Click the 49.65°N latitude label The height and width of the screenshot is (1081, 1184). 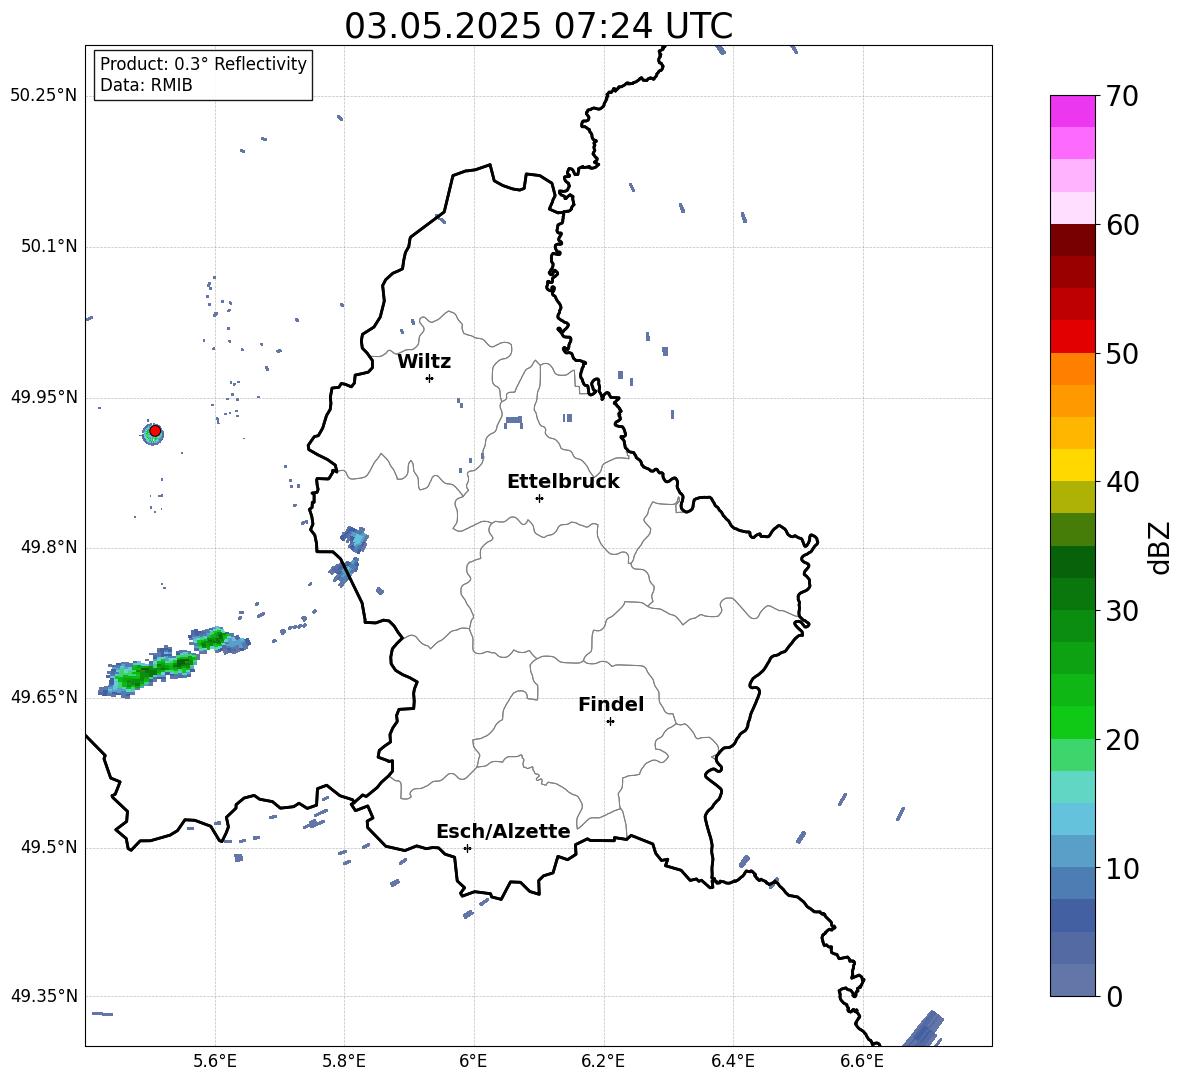[x=43, y=697]
